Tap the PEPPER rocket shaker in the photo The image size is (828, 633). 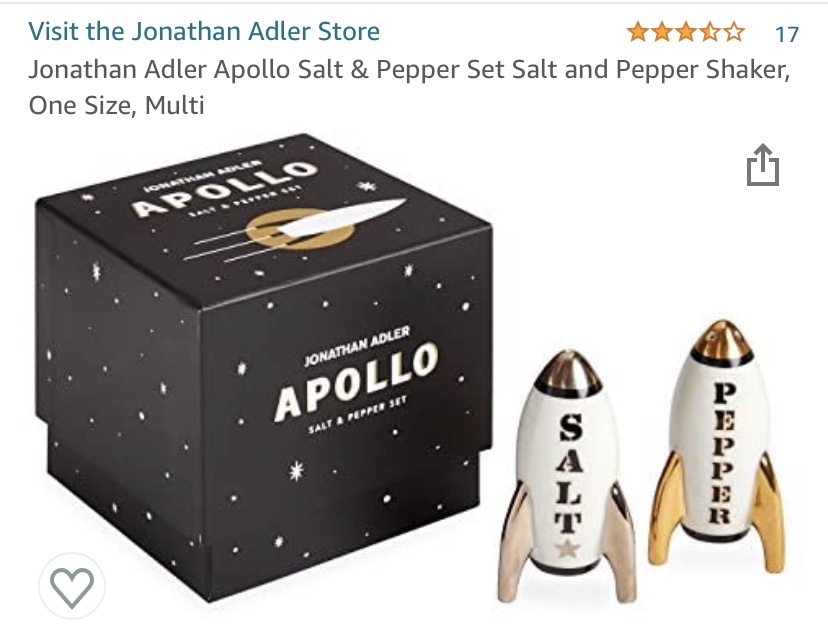pyautogui.click(x=717, y=447)
